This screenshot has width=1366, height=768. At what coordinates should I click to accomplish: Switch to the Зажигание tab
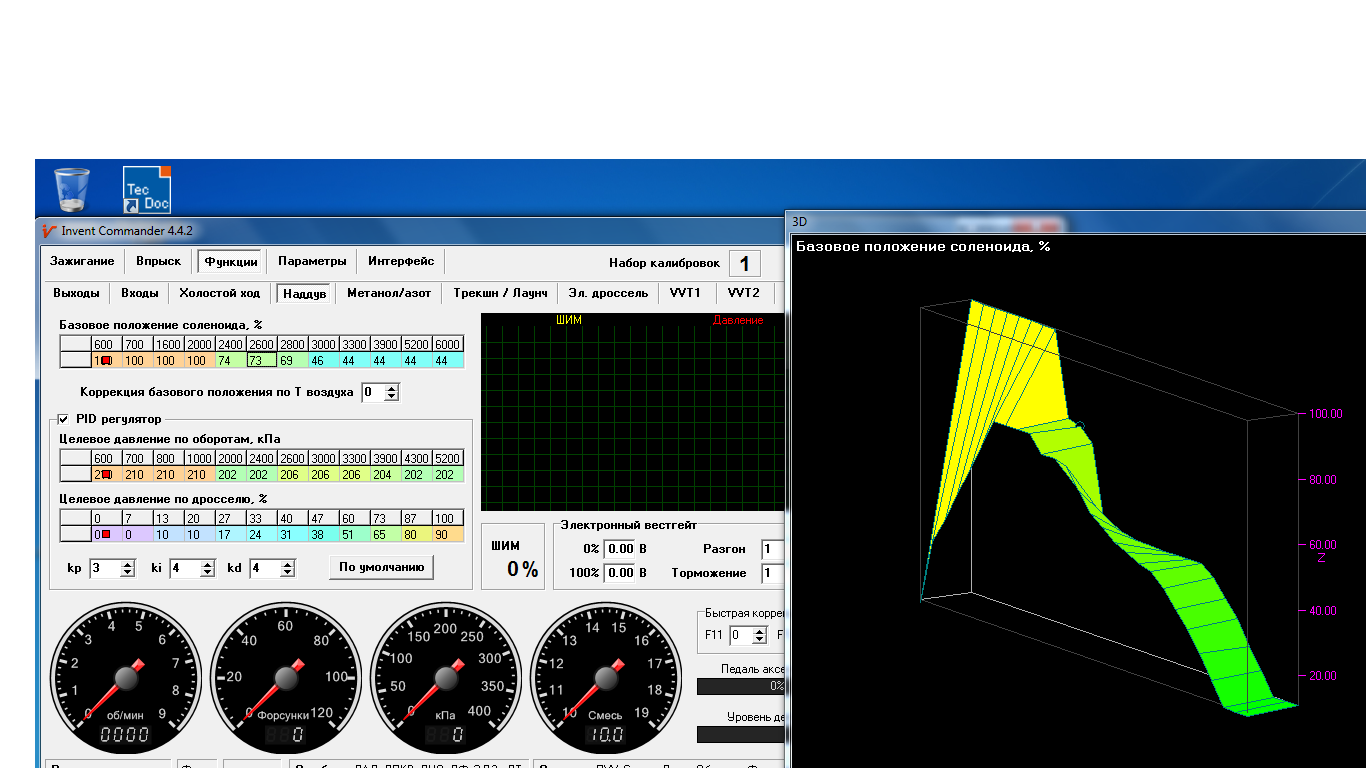click(82, 261)
